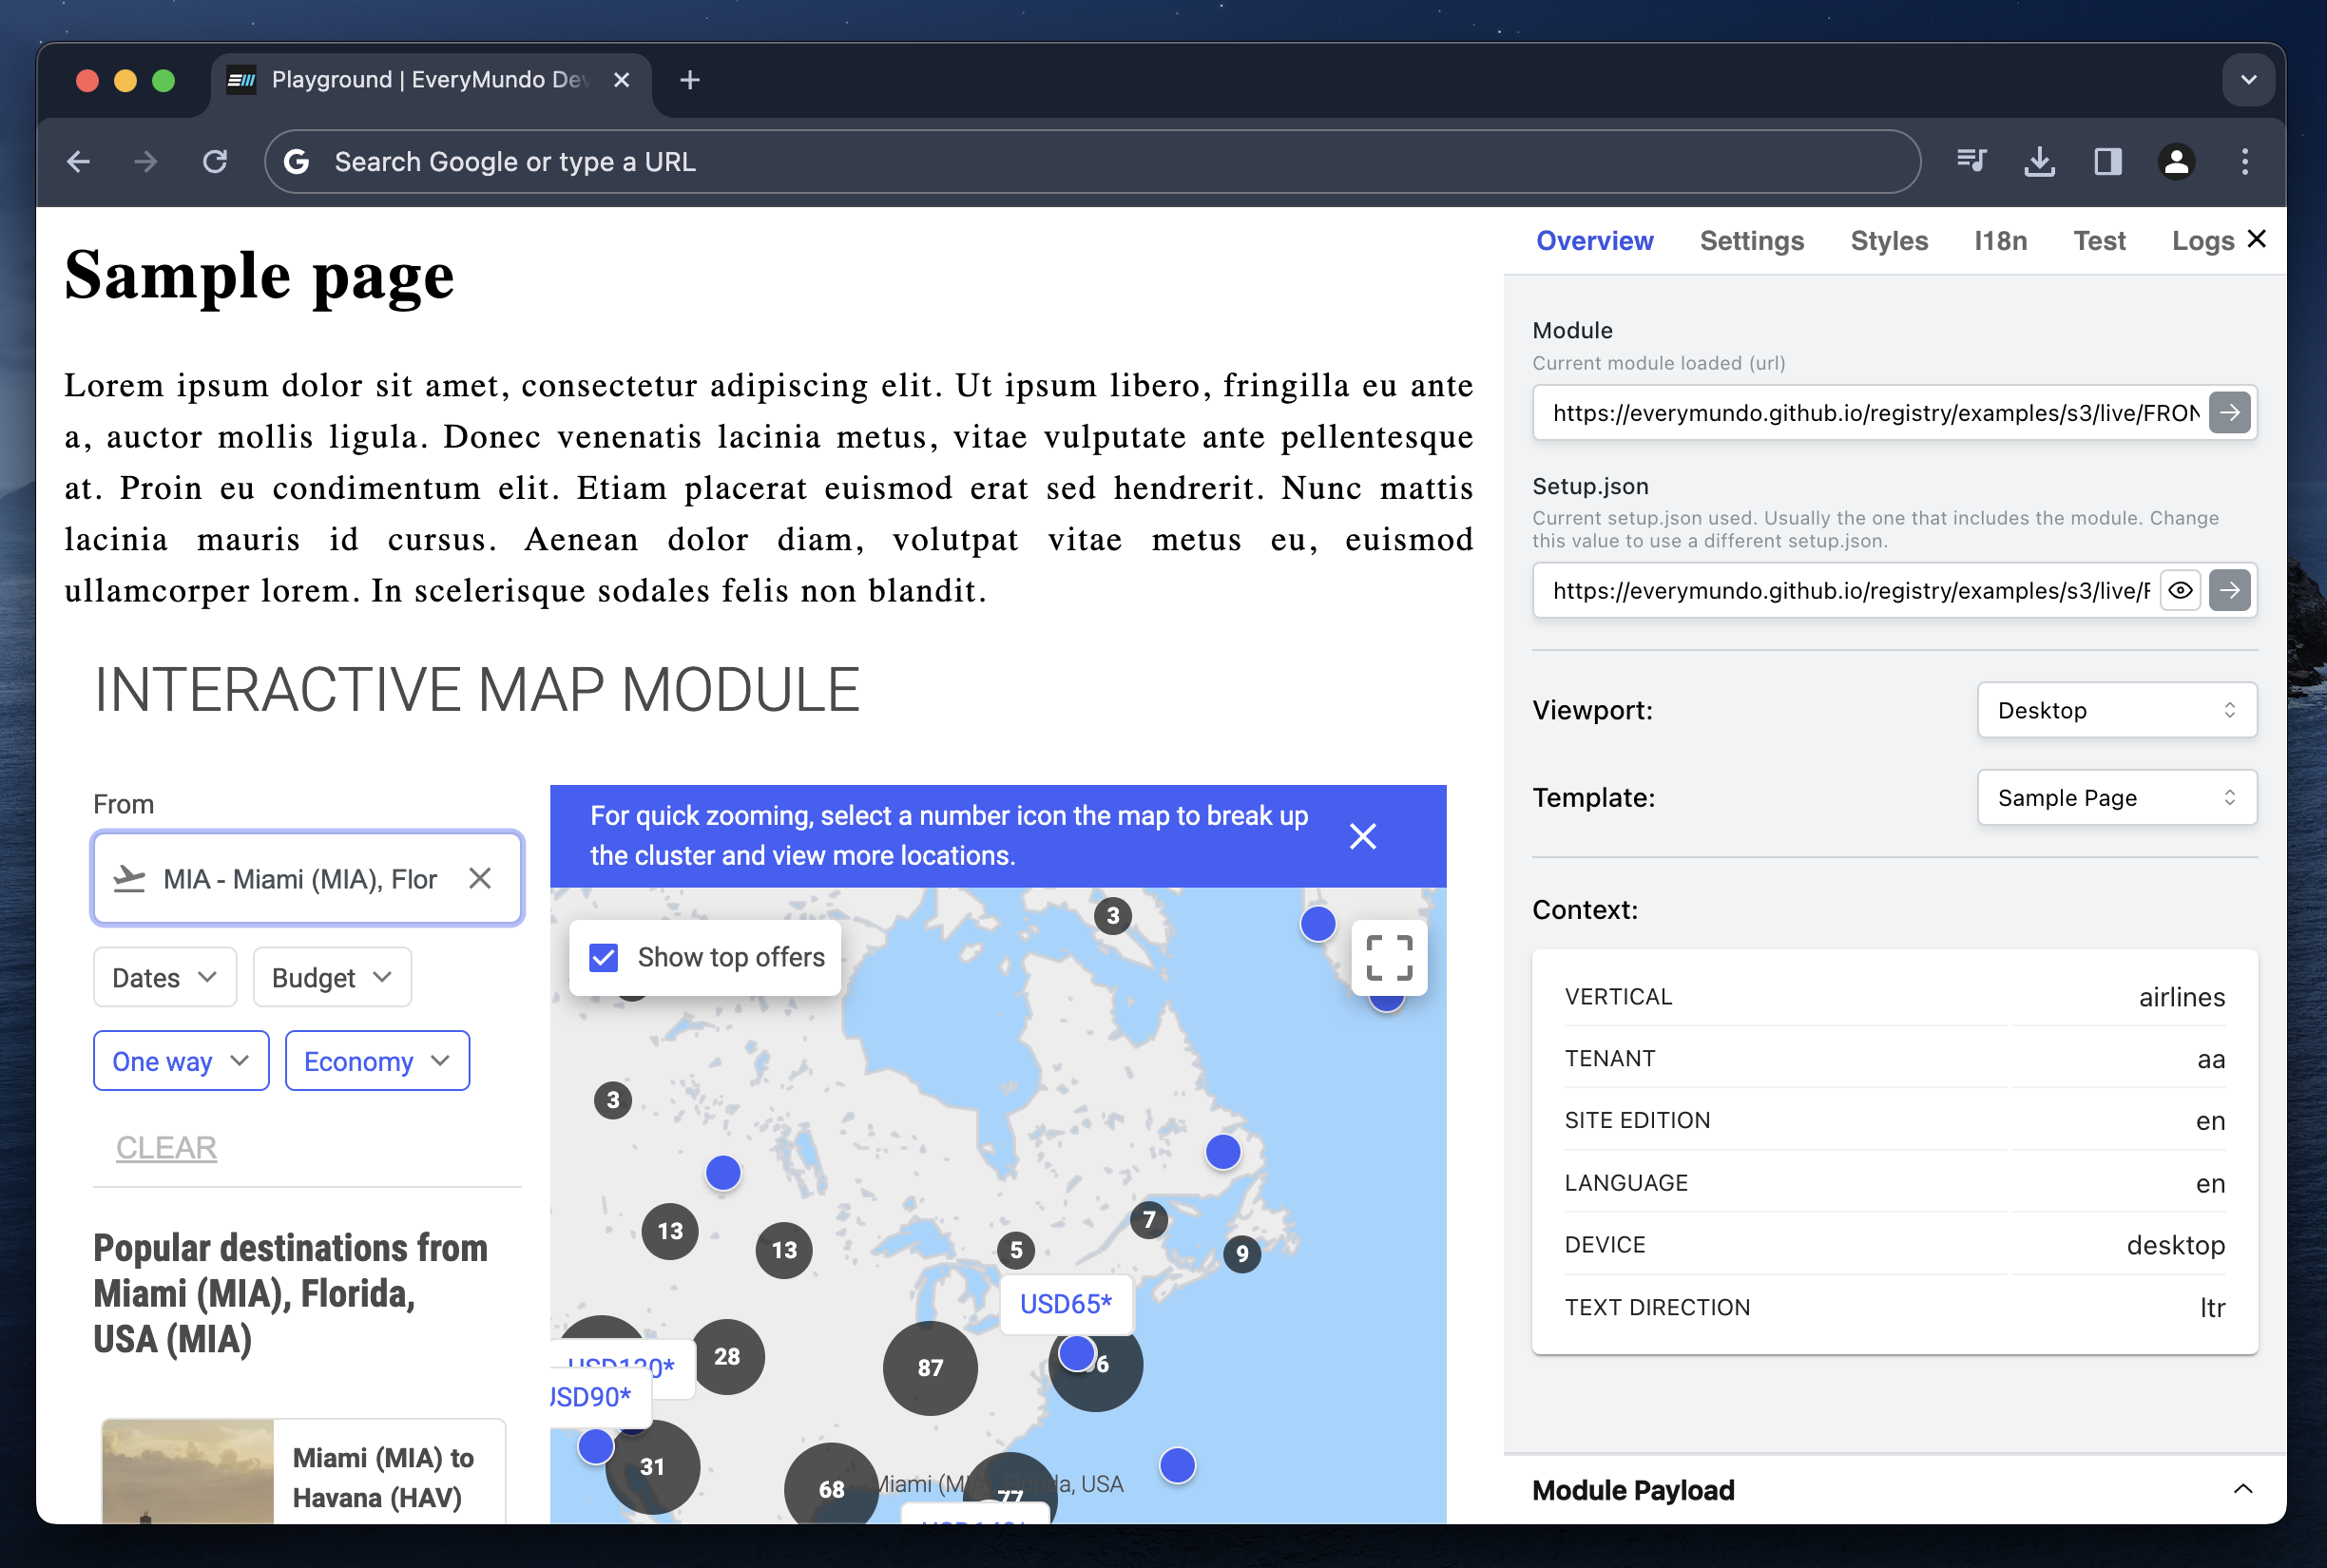This screenshot has height=1568, width=2327.
Task: Go back with the browser back arrow
Action: (x=78, y=161)
